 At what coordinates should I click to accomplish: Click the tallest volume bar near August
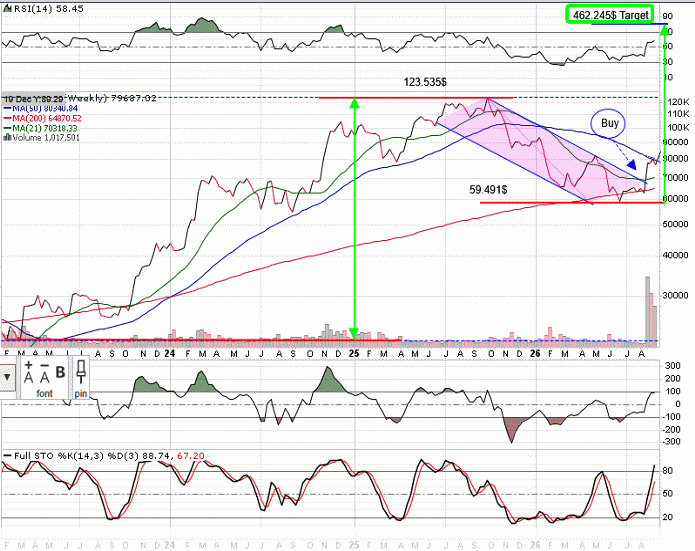(647, 311)
